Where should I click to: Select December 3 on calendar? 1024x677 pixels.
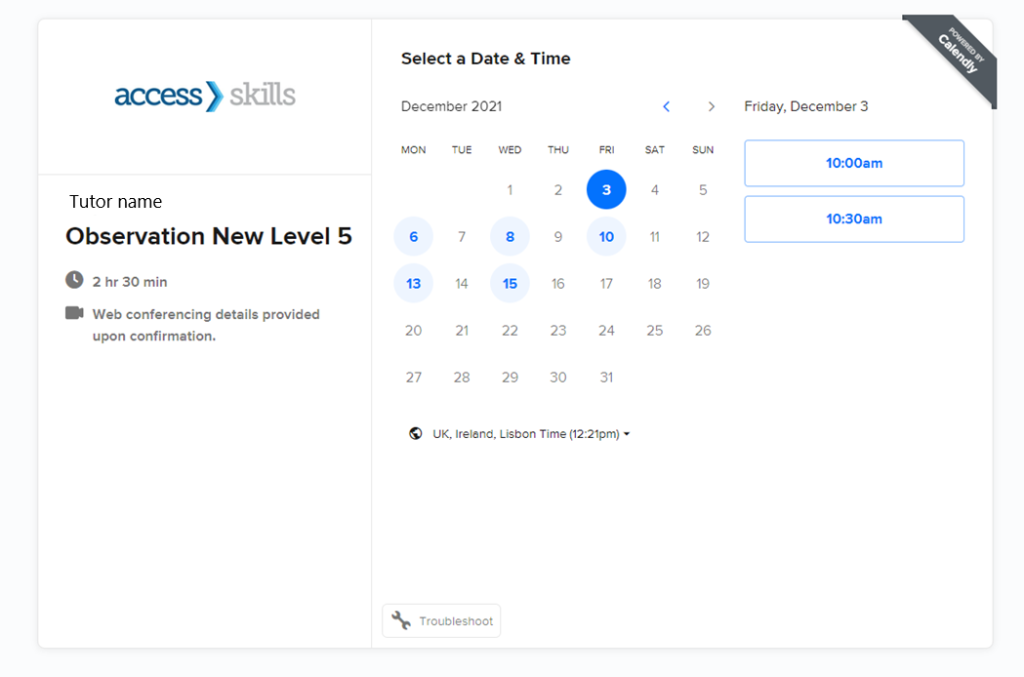pyautogui.click(x=606, y=190)
